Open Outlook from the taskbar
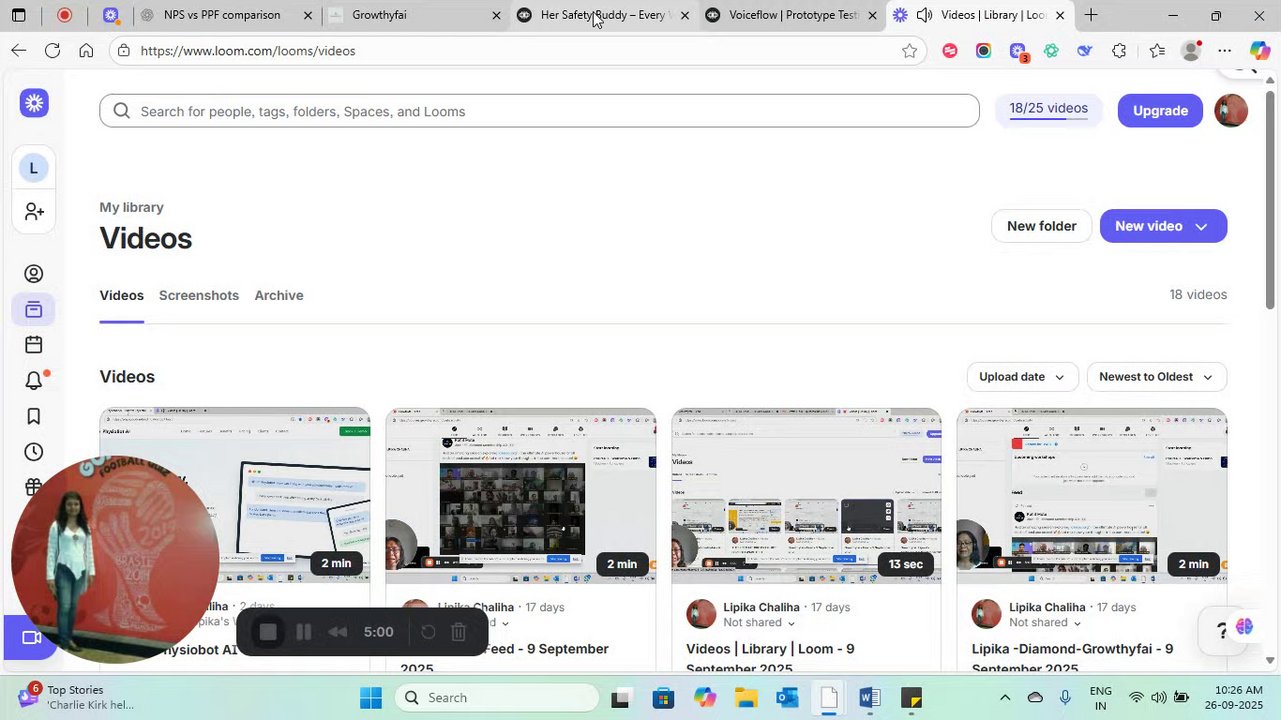This screenshot has width=1281, height=720. click(x=787, y=698)
